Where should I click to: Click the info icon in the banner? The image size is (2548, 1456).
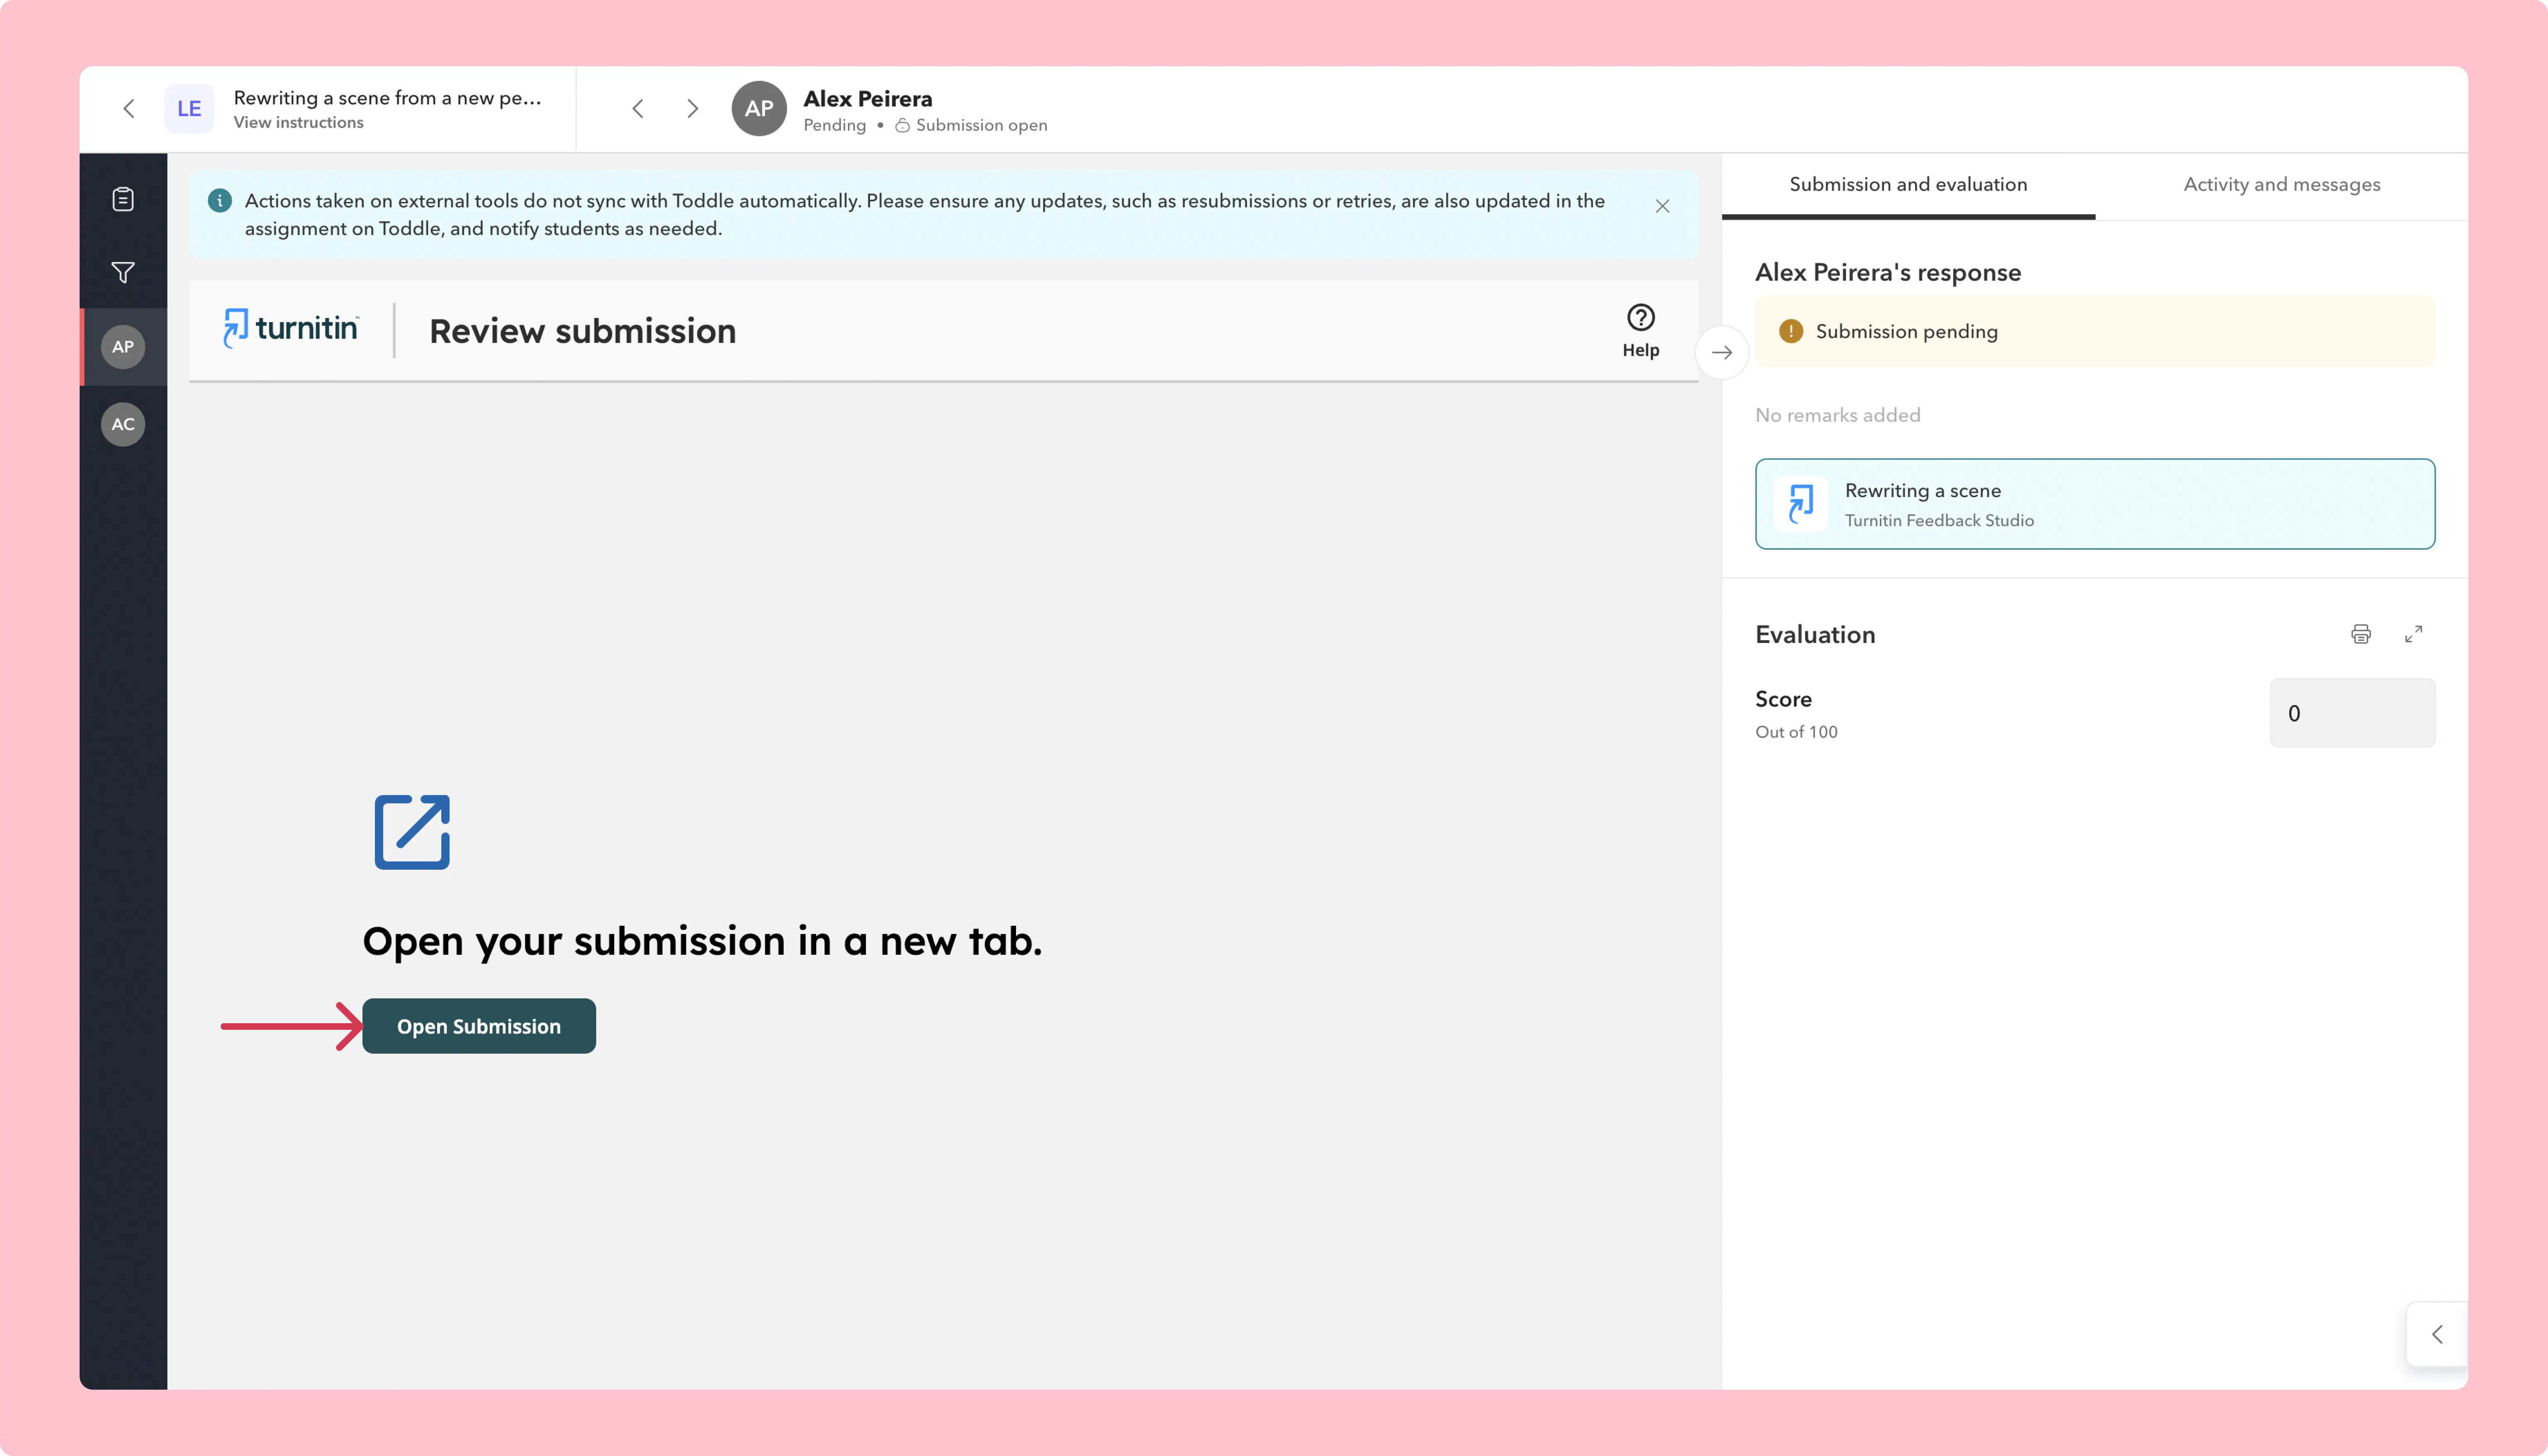[219, 201]
